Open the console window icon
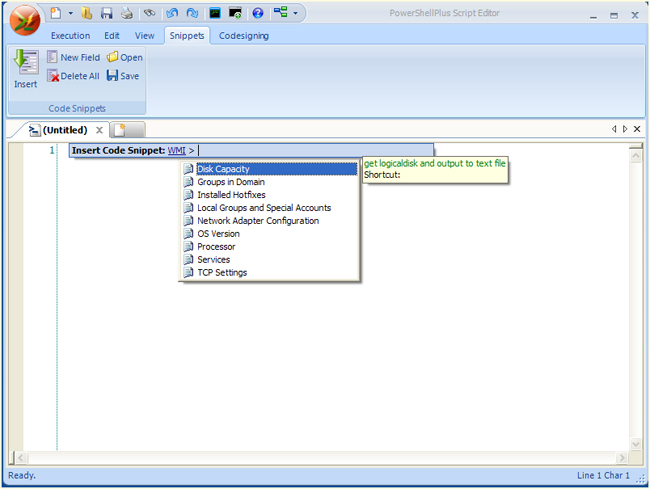This screenshot has height=489, width=650. click(215, 13)
